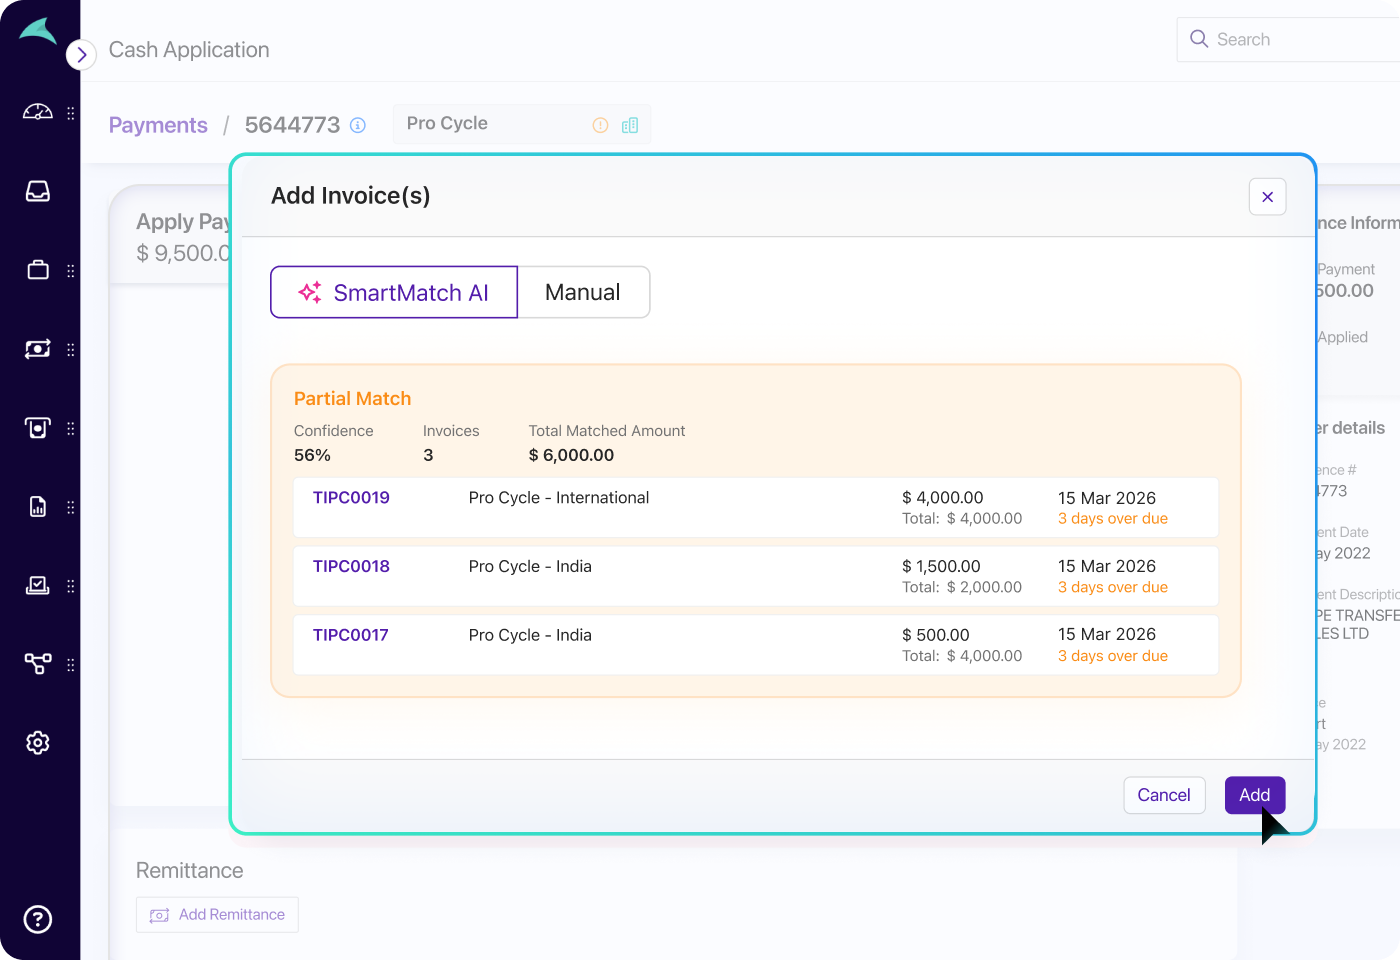Click the Search field
This screenshot has width=1400, height=960.
1289,40
